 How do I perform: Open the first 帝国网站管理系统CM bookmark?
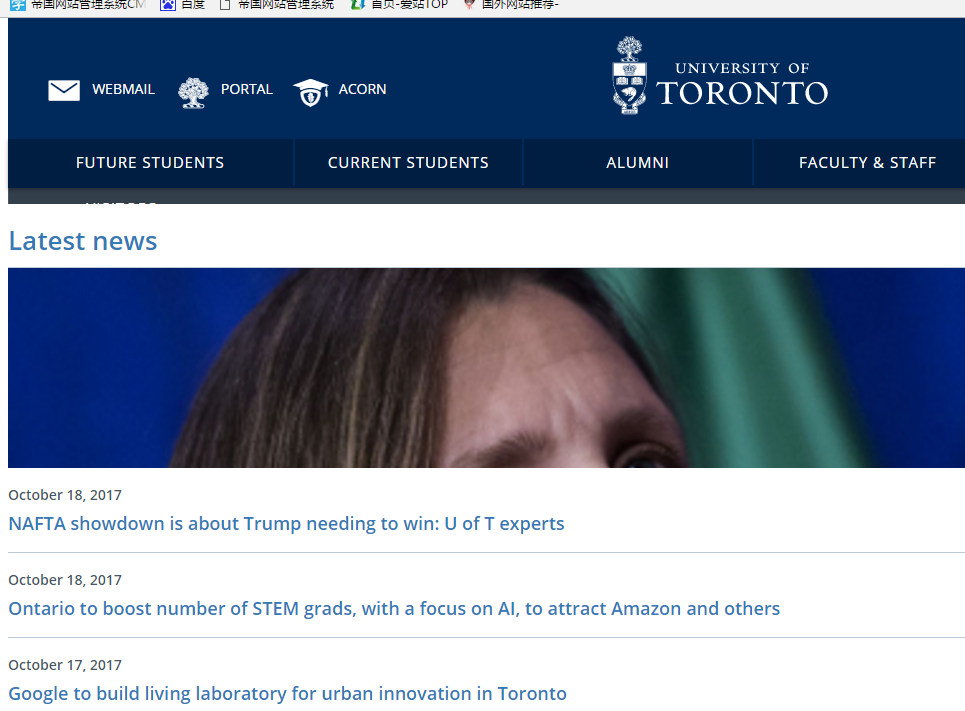[x=87, y=5]
